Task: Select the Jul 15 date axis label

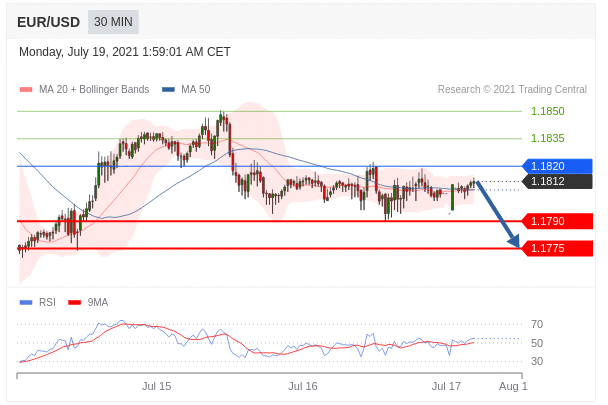Action: point(157,386)
